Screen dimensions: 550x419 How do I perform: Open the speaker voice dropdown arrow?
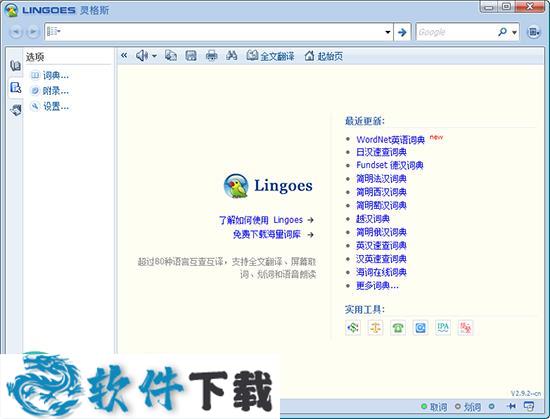pyautogui.click(x=154, y=56)
